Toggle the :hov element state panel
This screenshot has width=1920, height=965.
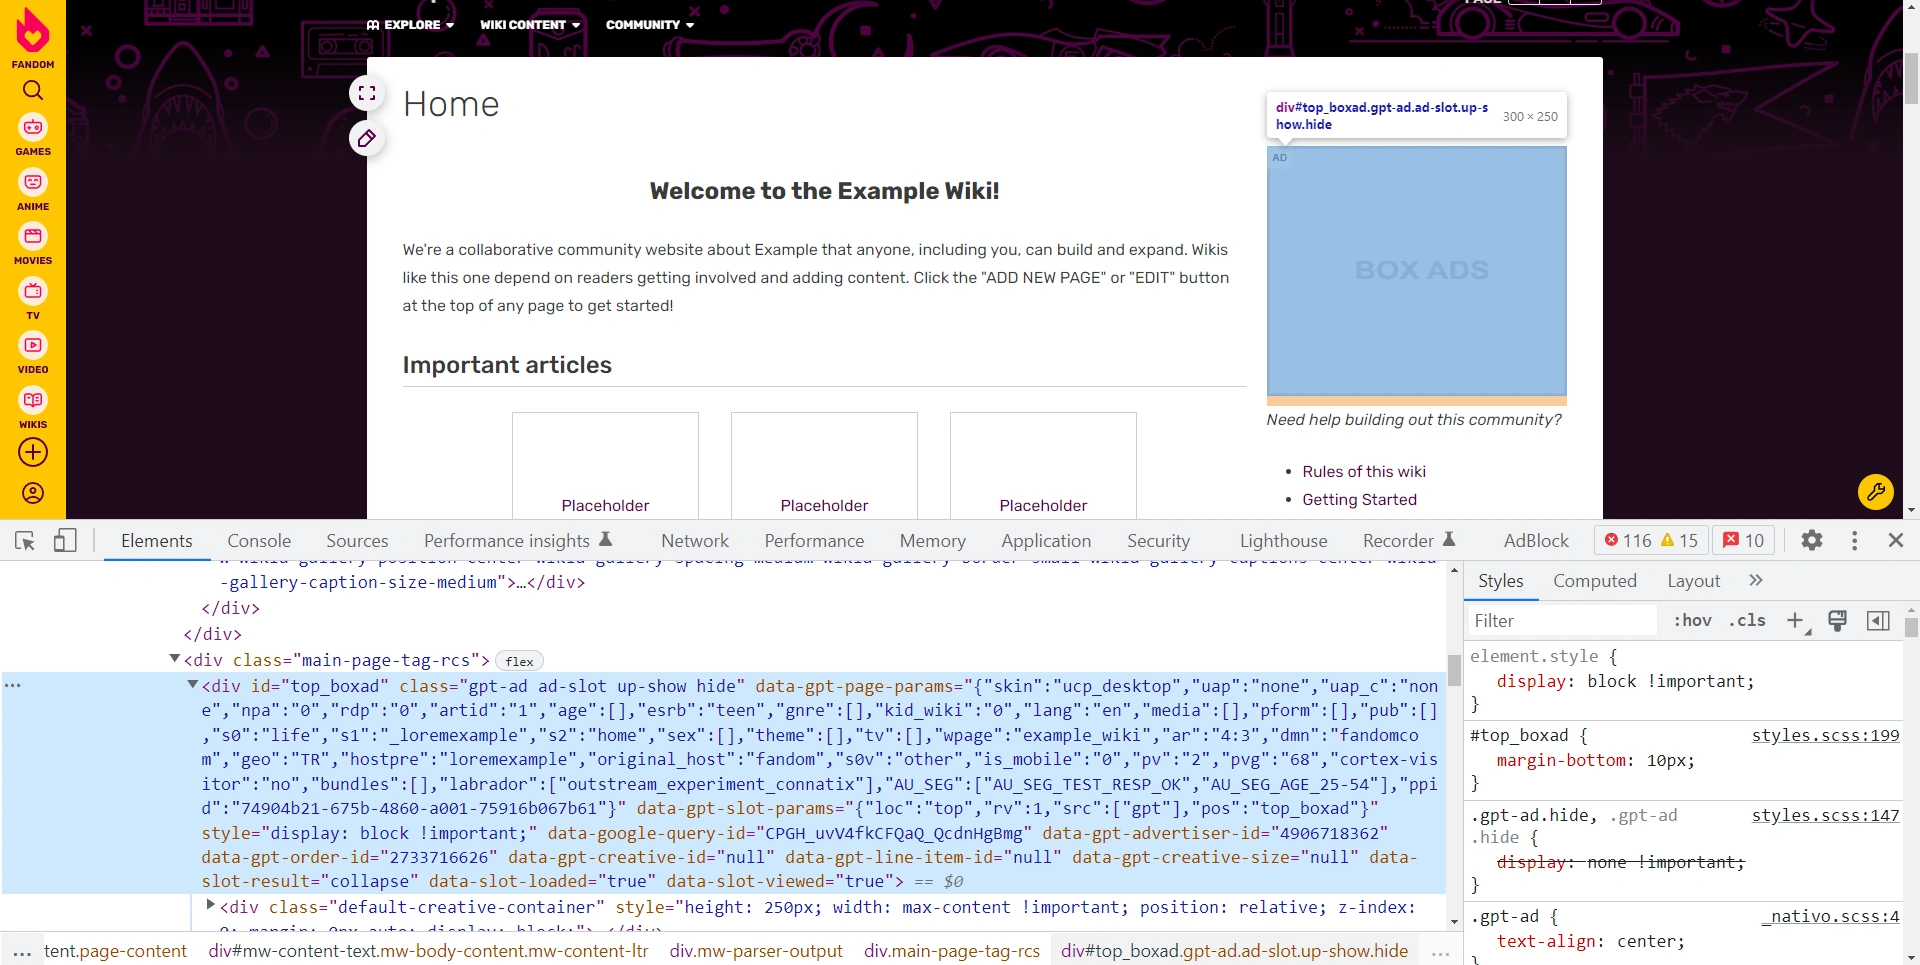(x=1692, y=621)
